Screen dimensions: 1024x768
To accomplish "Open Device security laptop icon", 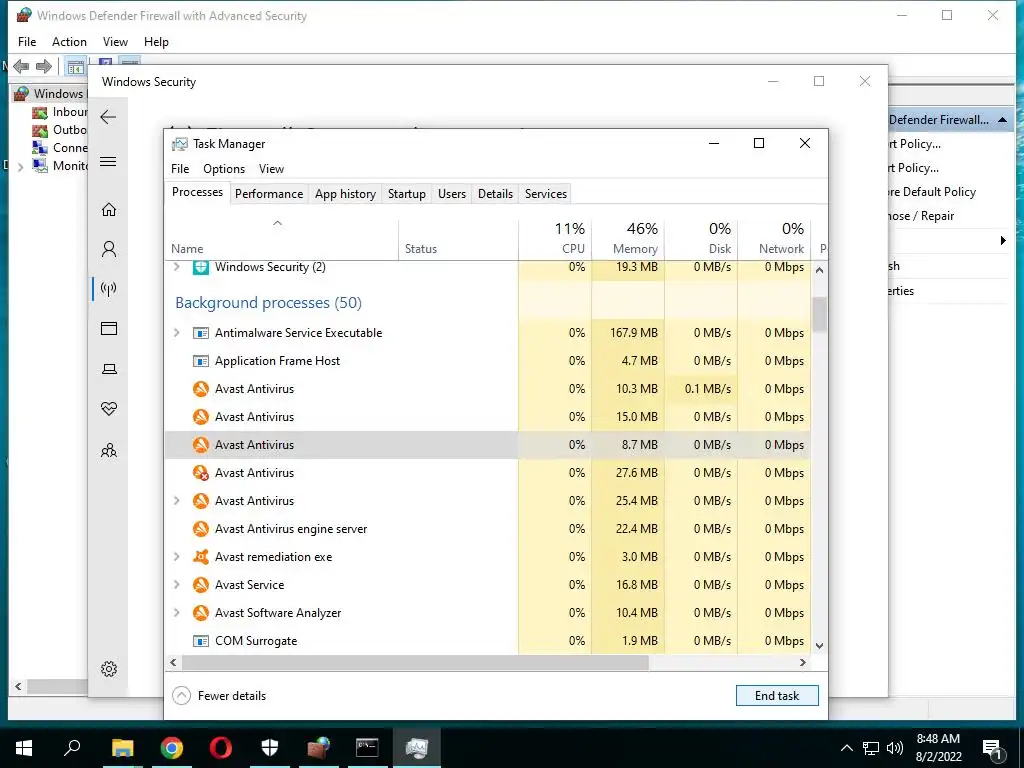I will [x=109, y=369].
